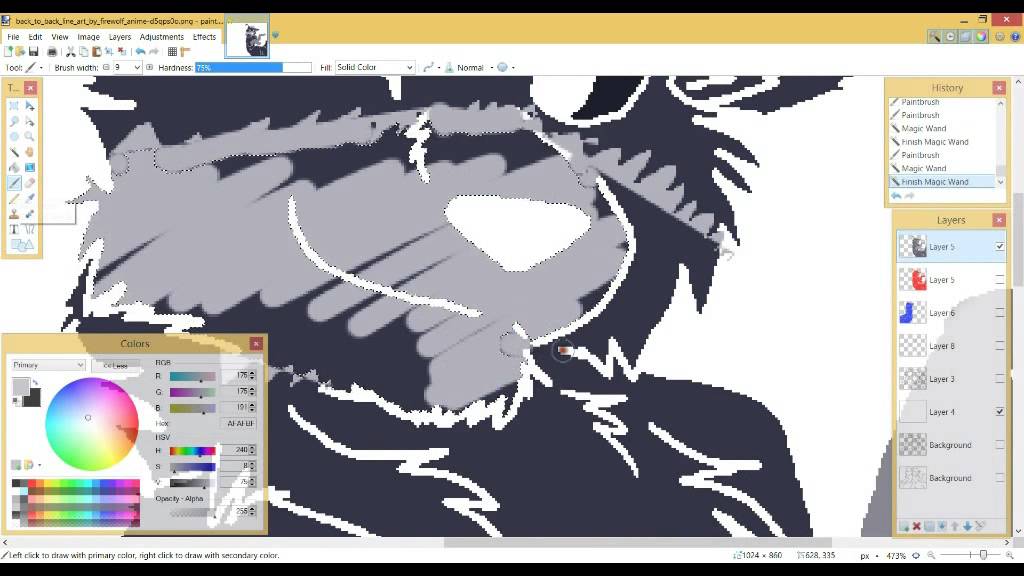Viewport: 1024px width, 576px height.
Task: Toggle the pixel grid icon
Action: [172, 52]
